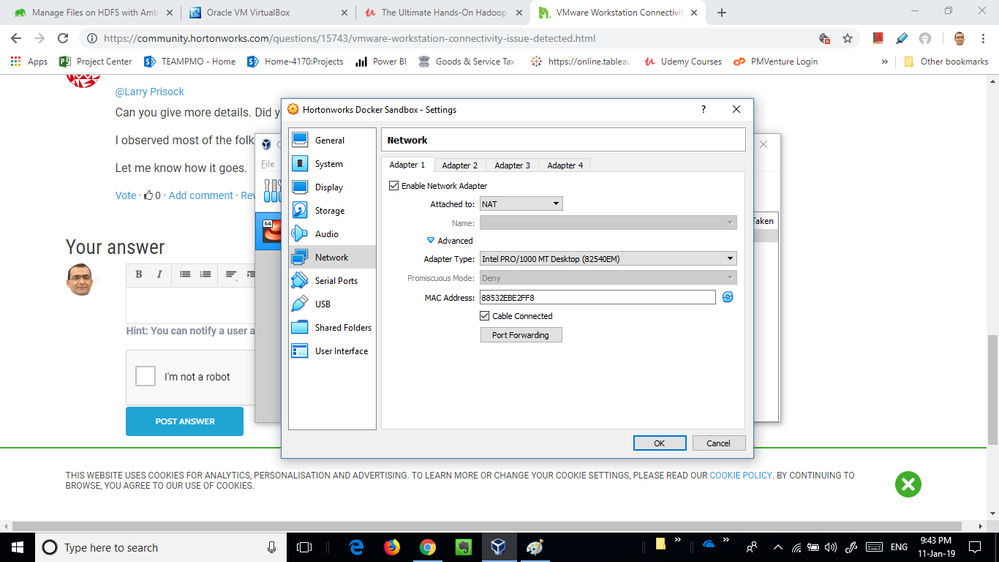The height and width of the screenshot is (562, 999).
Task: Open the Udemy Courses bookmark
Action: [682, 62]
